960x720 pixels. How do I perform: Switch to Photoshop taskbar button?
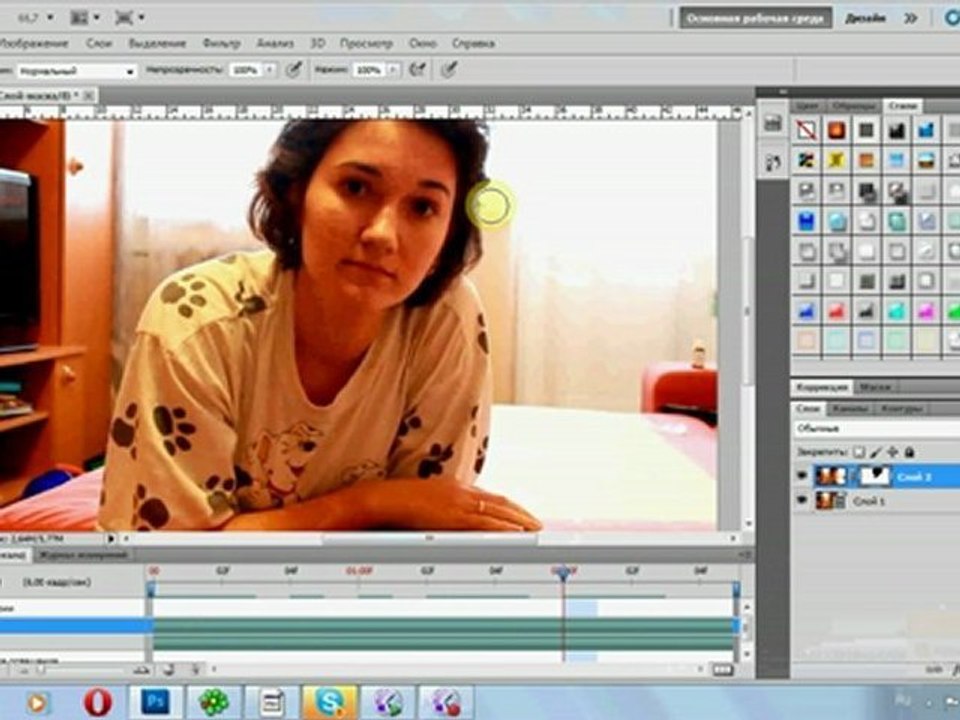155,702
